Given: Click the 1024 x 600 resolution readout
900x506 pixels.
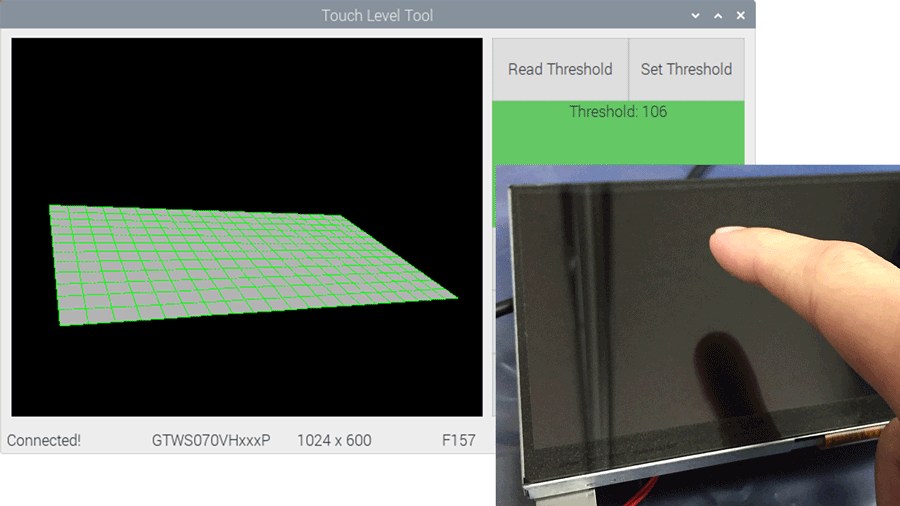Looking at the screenshot, I should 334,440.
